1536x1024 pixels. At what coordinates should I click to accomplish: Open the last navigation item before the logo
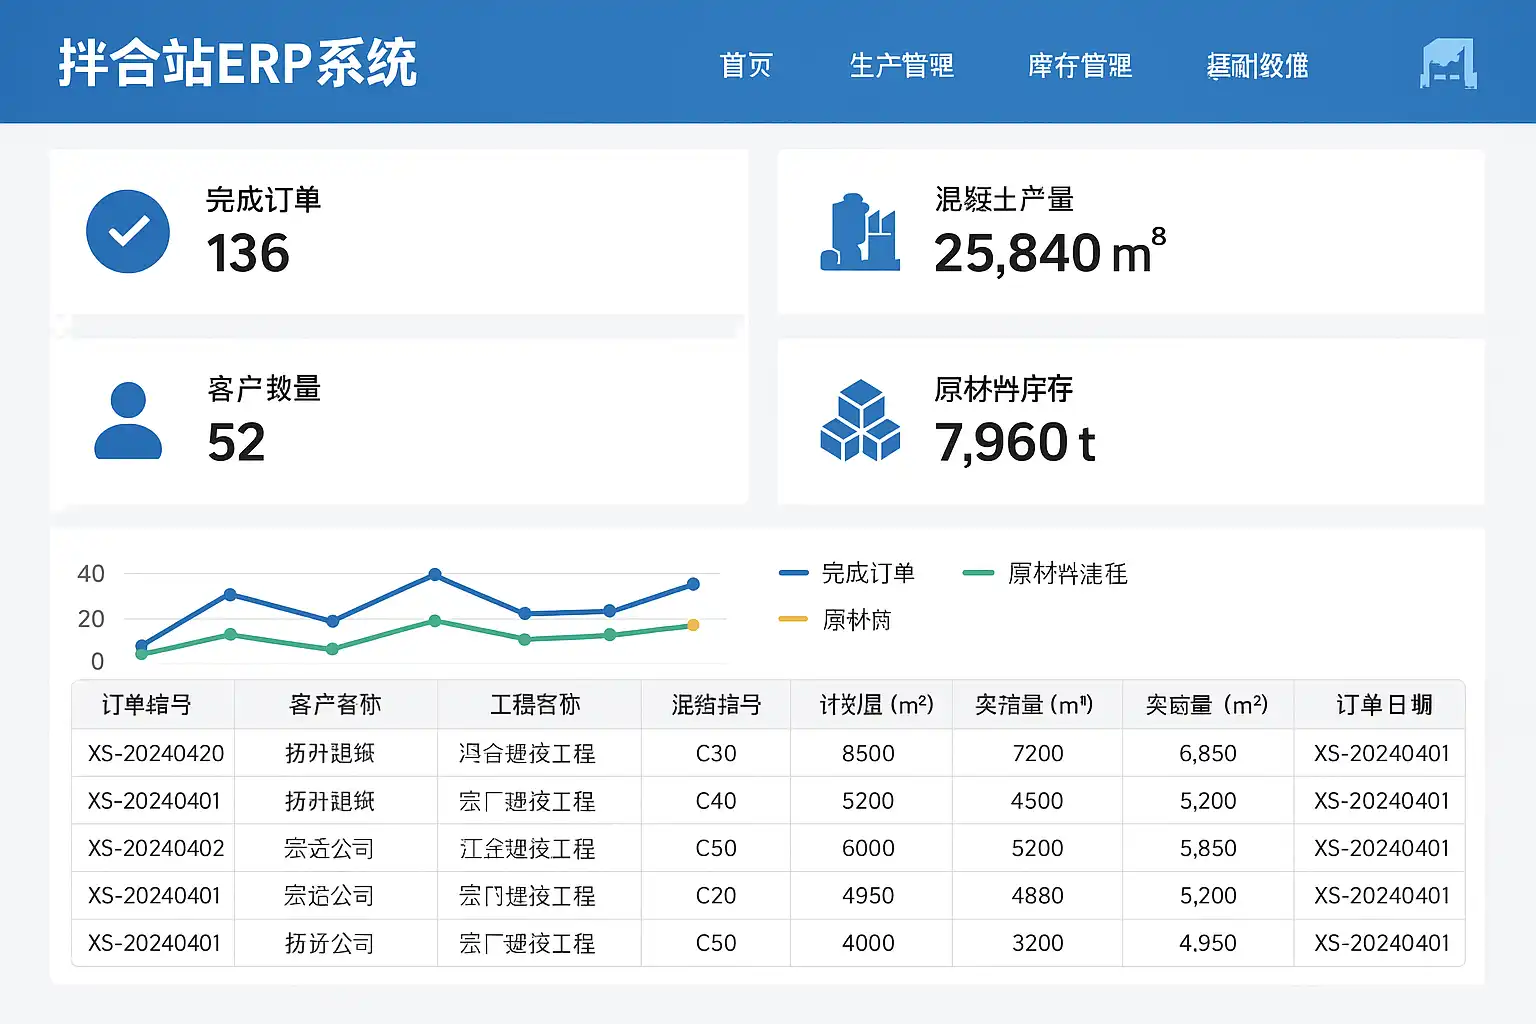[x=1257, y=66]
